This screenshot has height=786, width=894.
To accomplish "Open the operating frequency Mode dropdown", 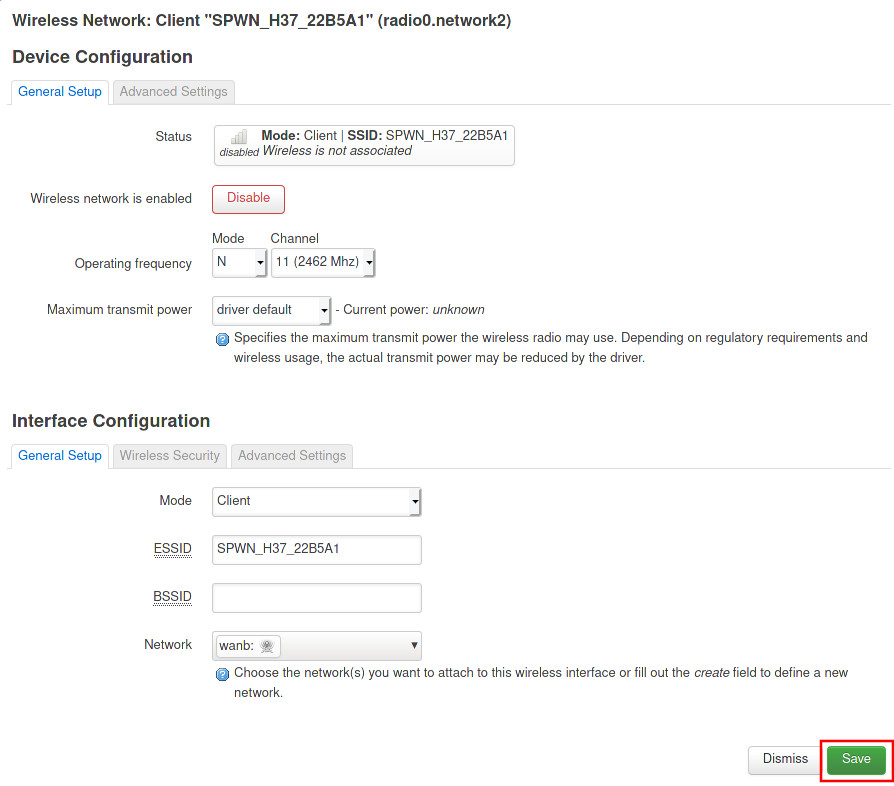I will [240, 263].
